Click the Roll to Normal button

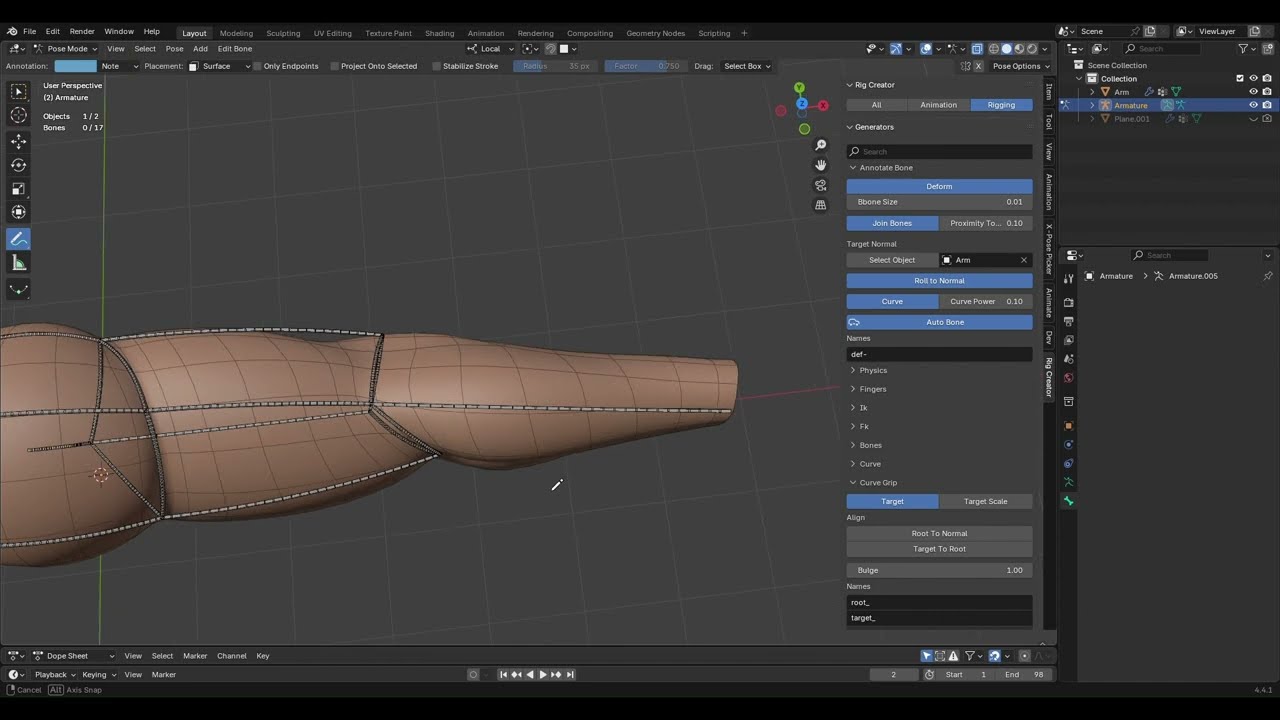(939, 281)
